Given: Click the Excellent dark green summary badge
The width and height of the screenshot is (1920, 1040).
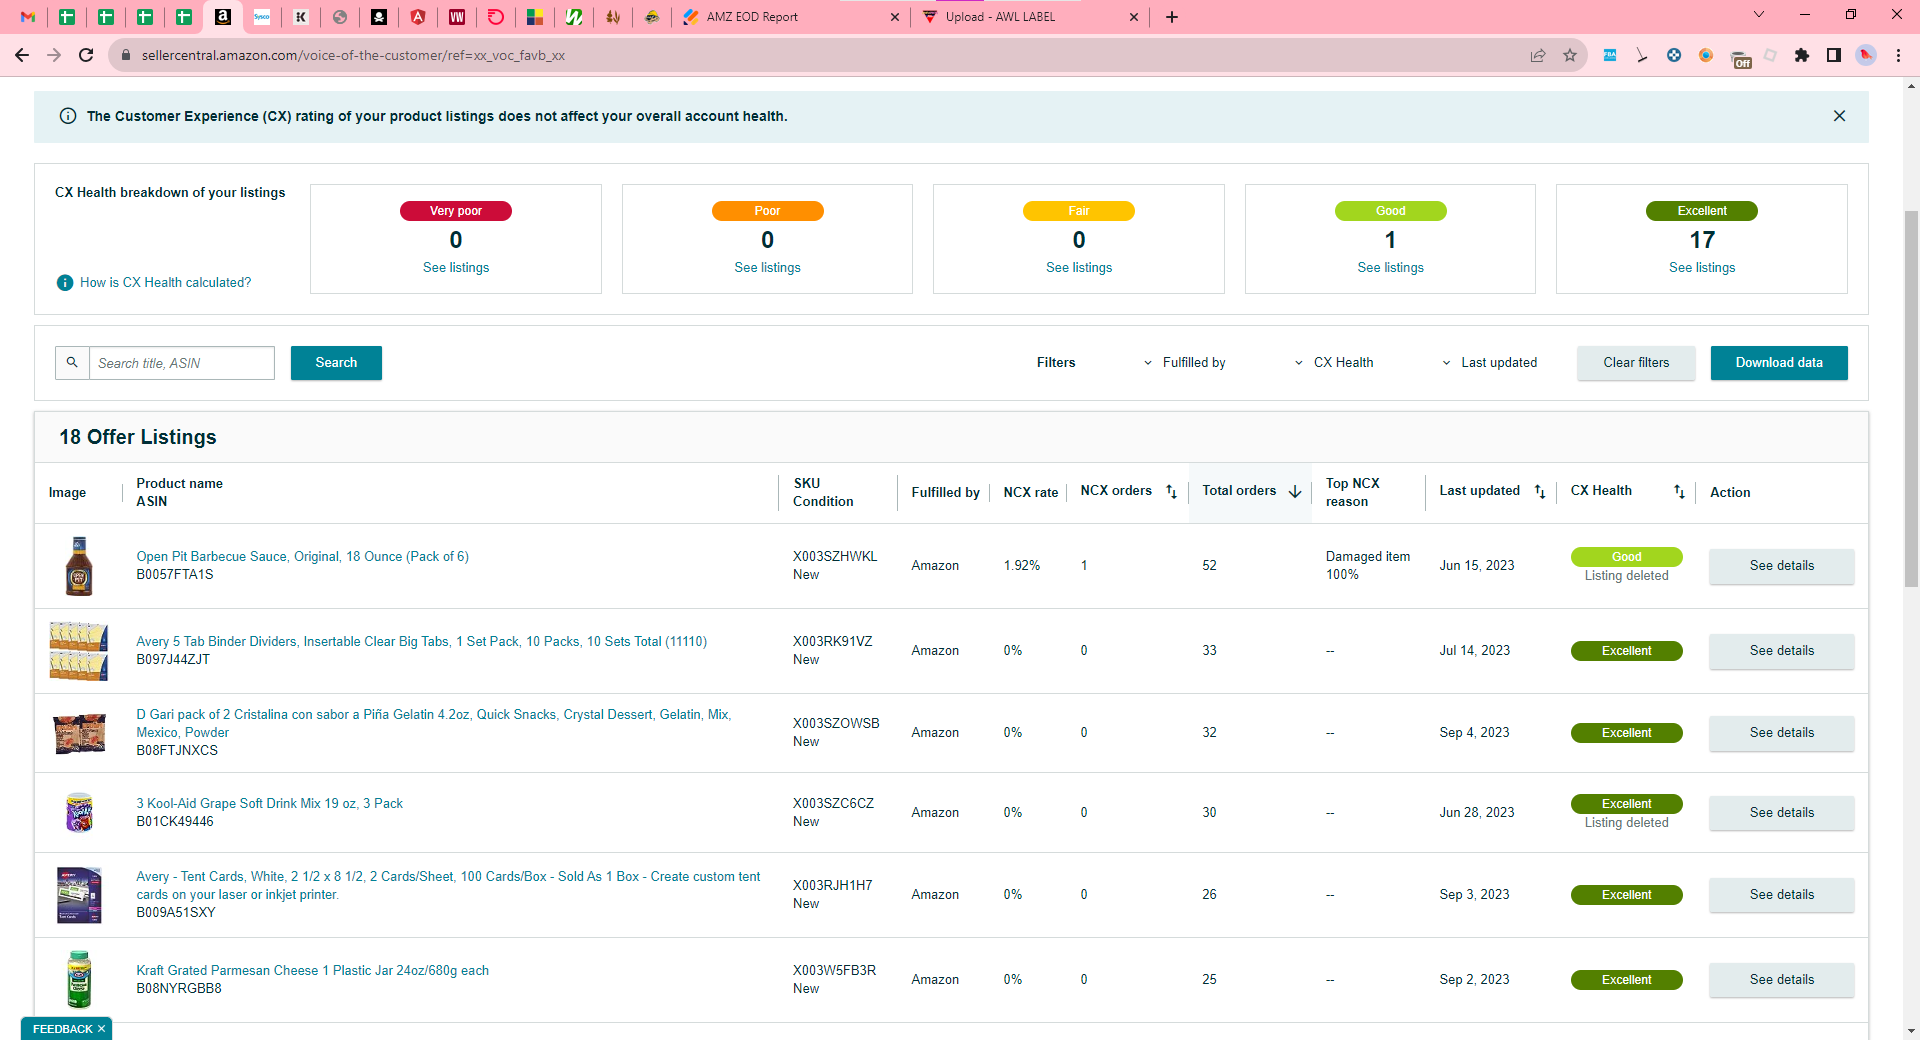Looking at the screenshot, I should tap(1702, 211).
